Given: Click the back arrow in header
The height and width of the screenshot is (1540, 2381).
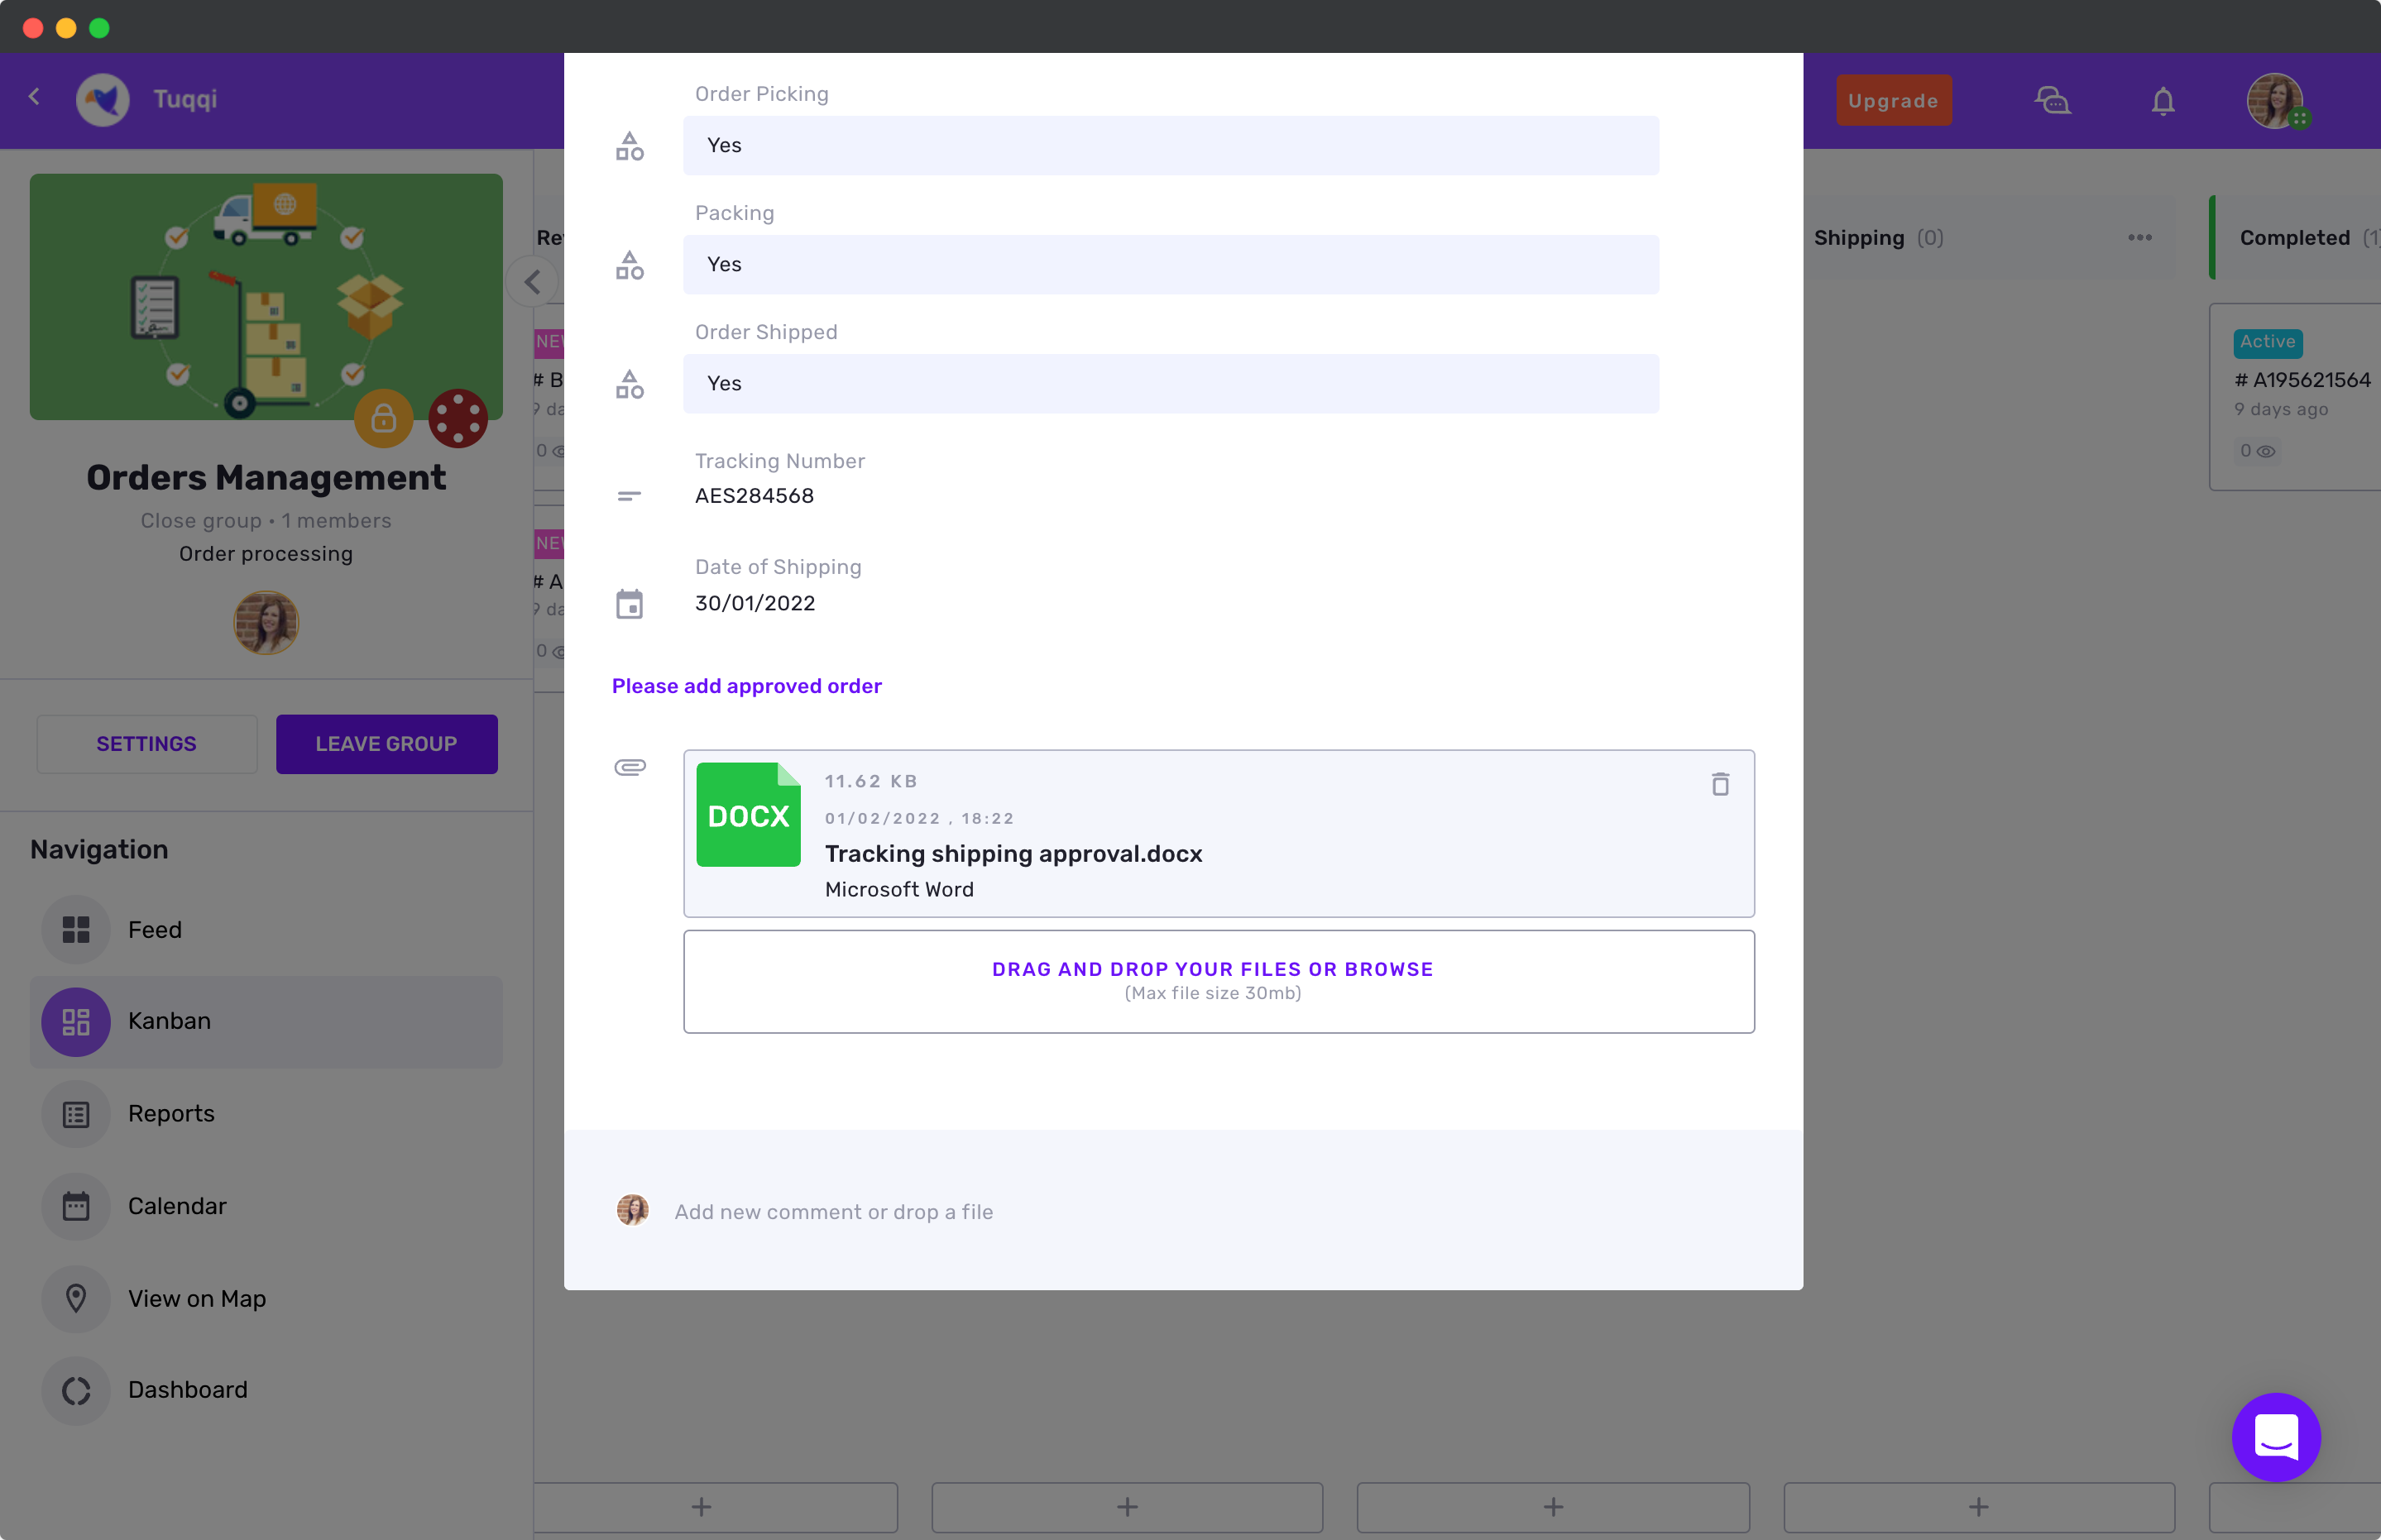Looking at the screenshot, I should pyautogui.click(x=34, y=97).
